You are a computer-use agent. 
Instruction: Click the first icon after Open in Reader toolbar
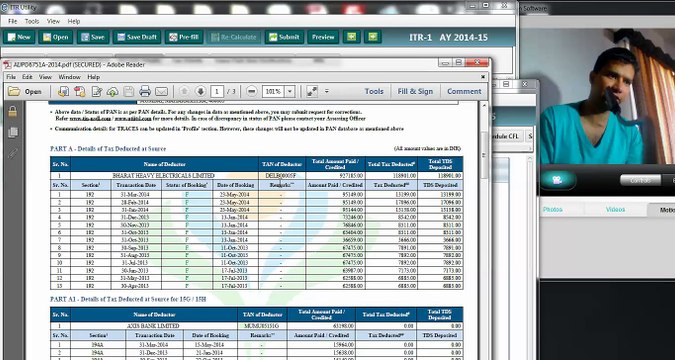pos(64,91)
